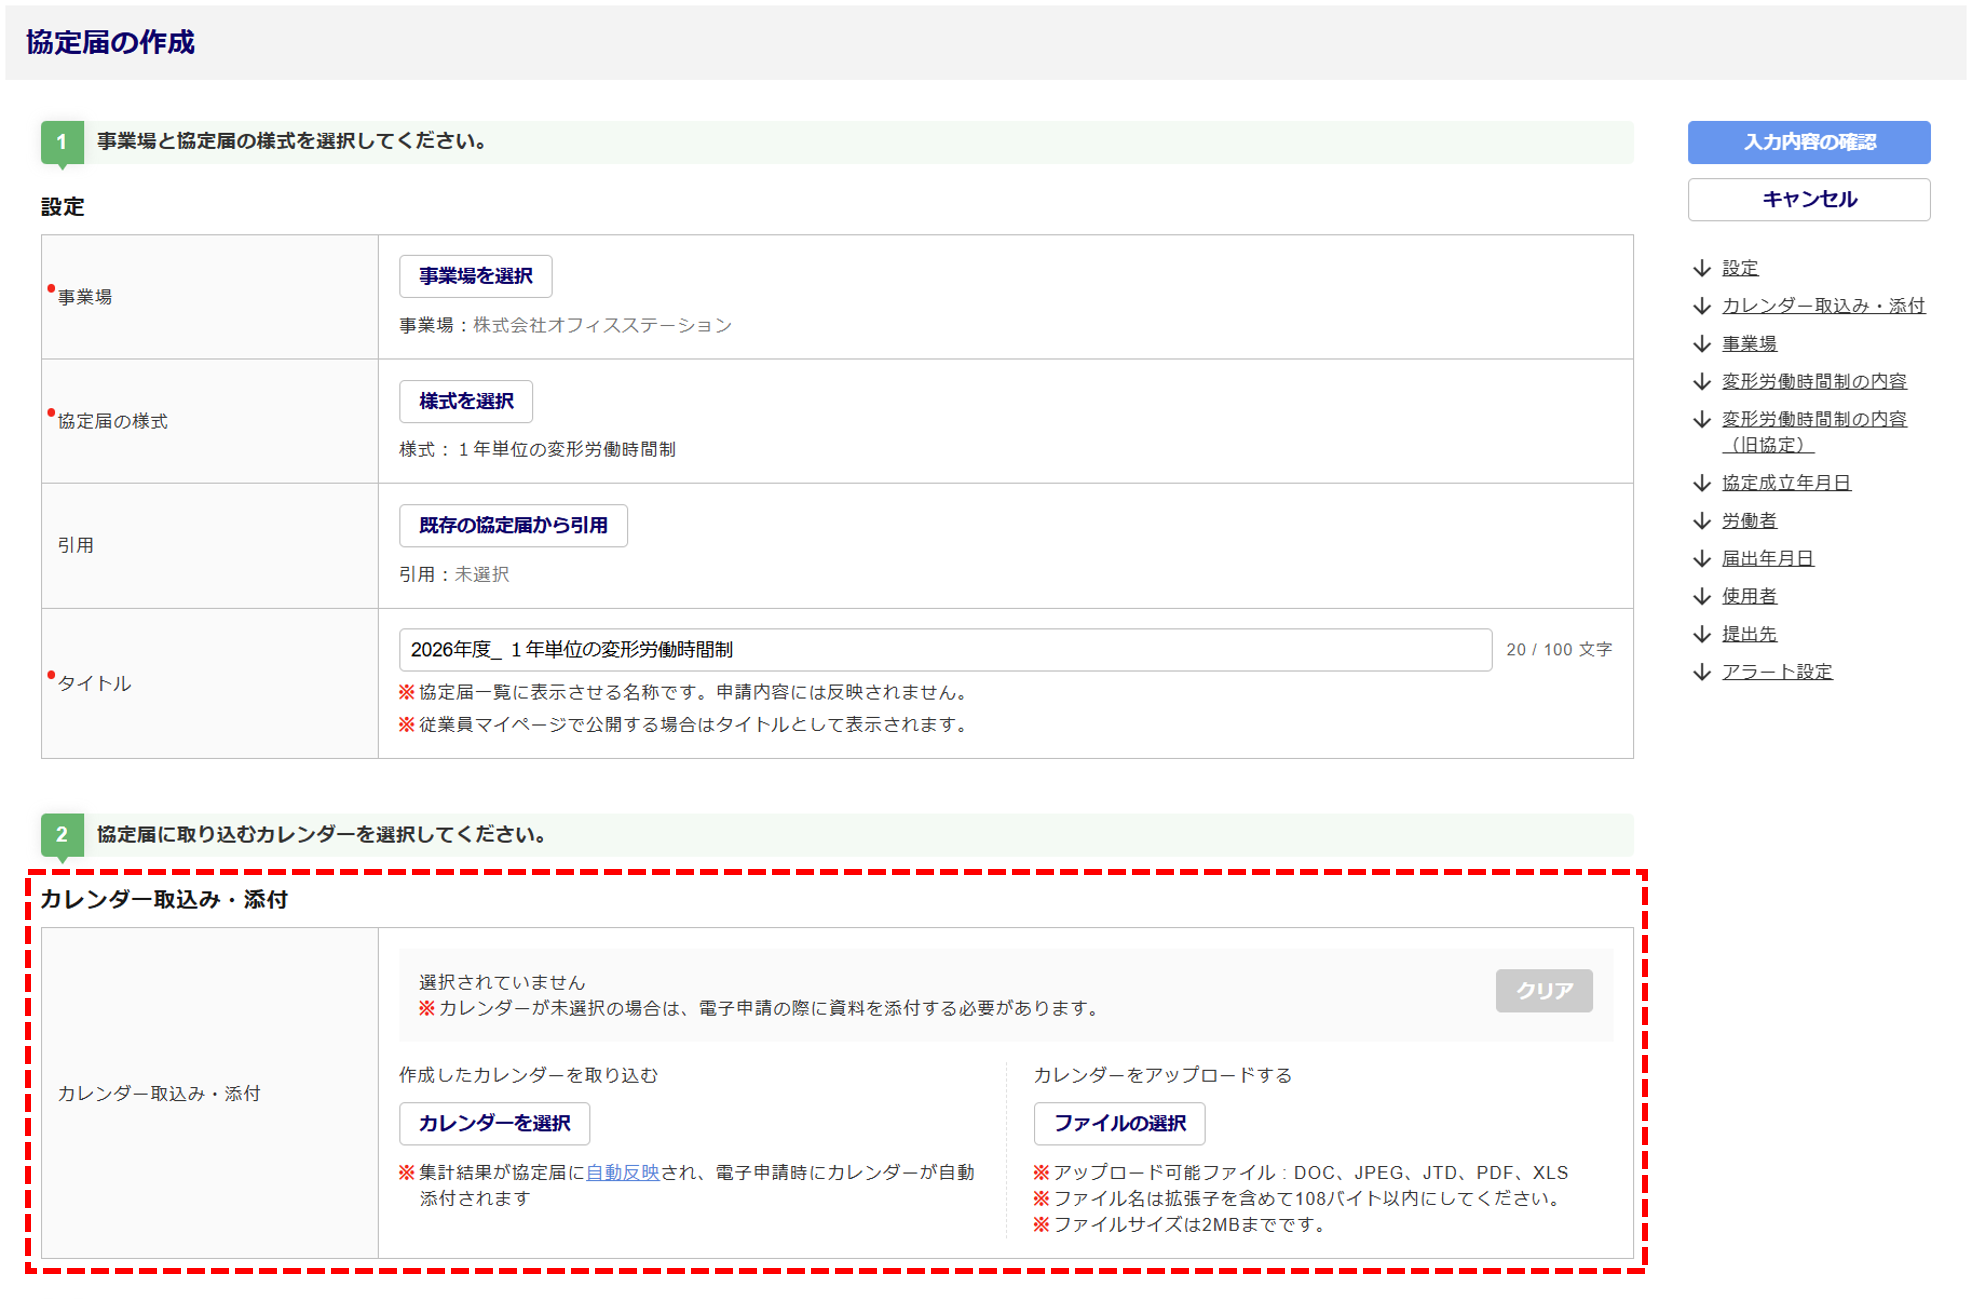This screenshot has width=1972, height=1299.
Task: Click 既存の協定届から引用 button
Action: [x=512, y=525]
